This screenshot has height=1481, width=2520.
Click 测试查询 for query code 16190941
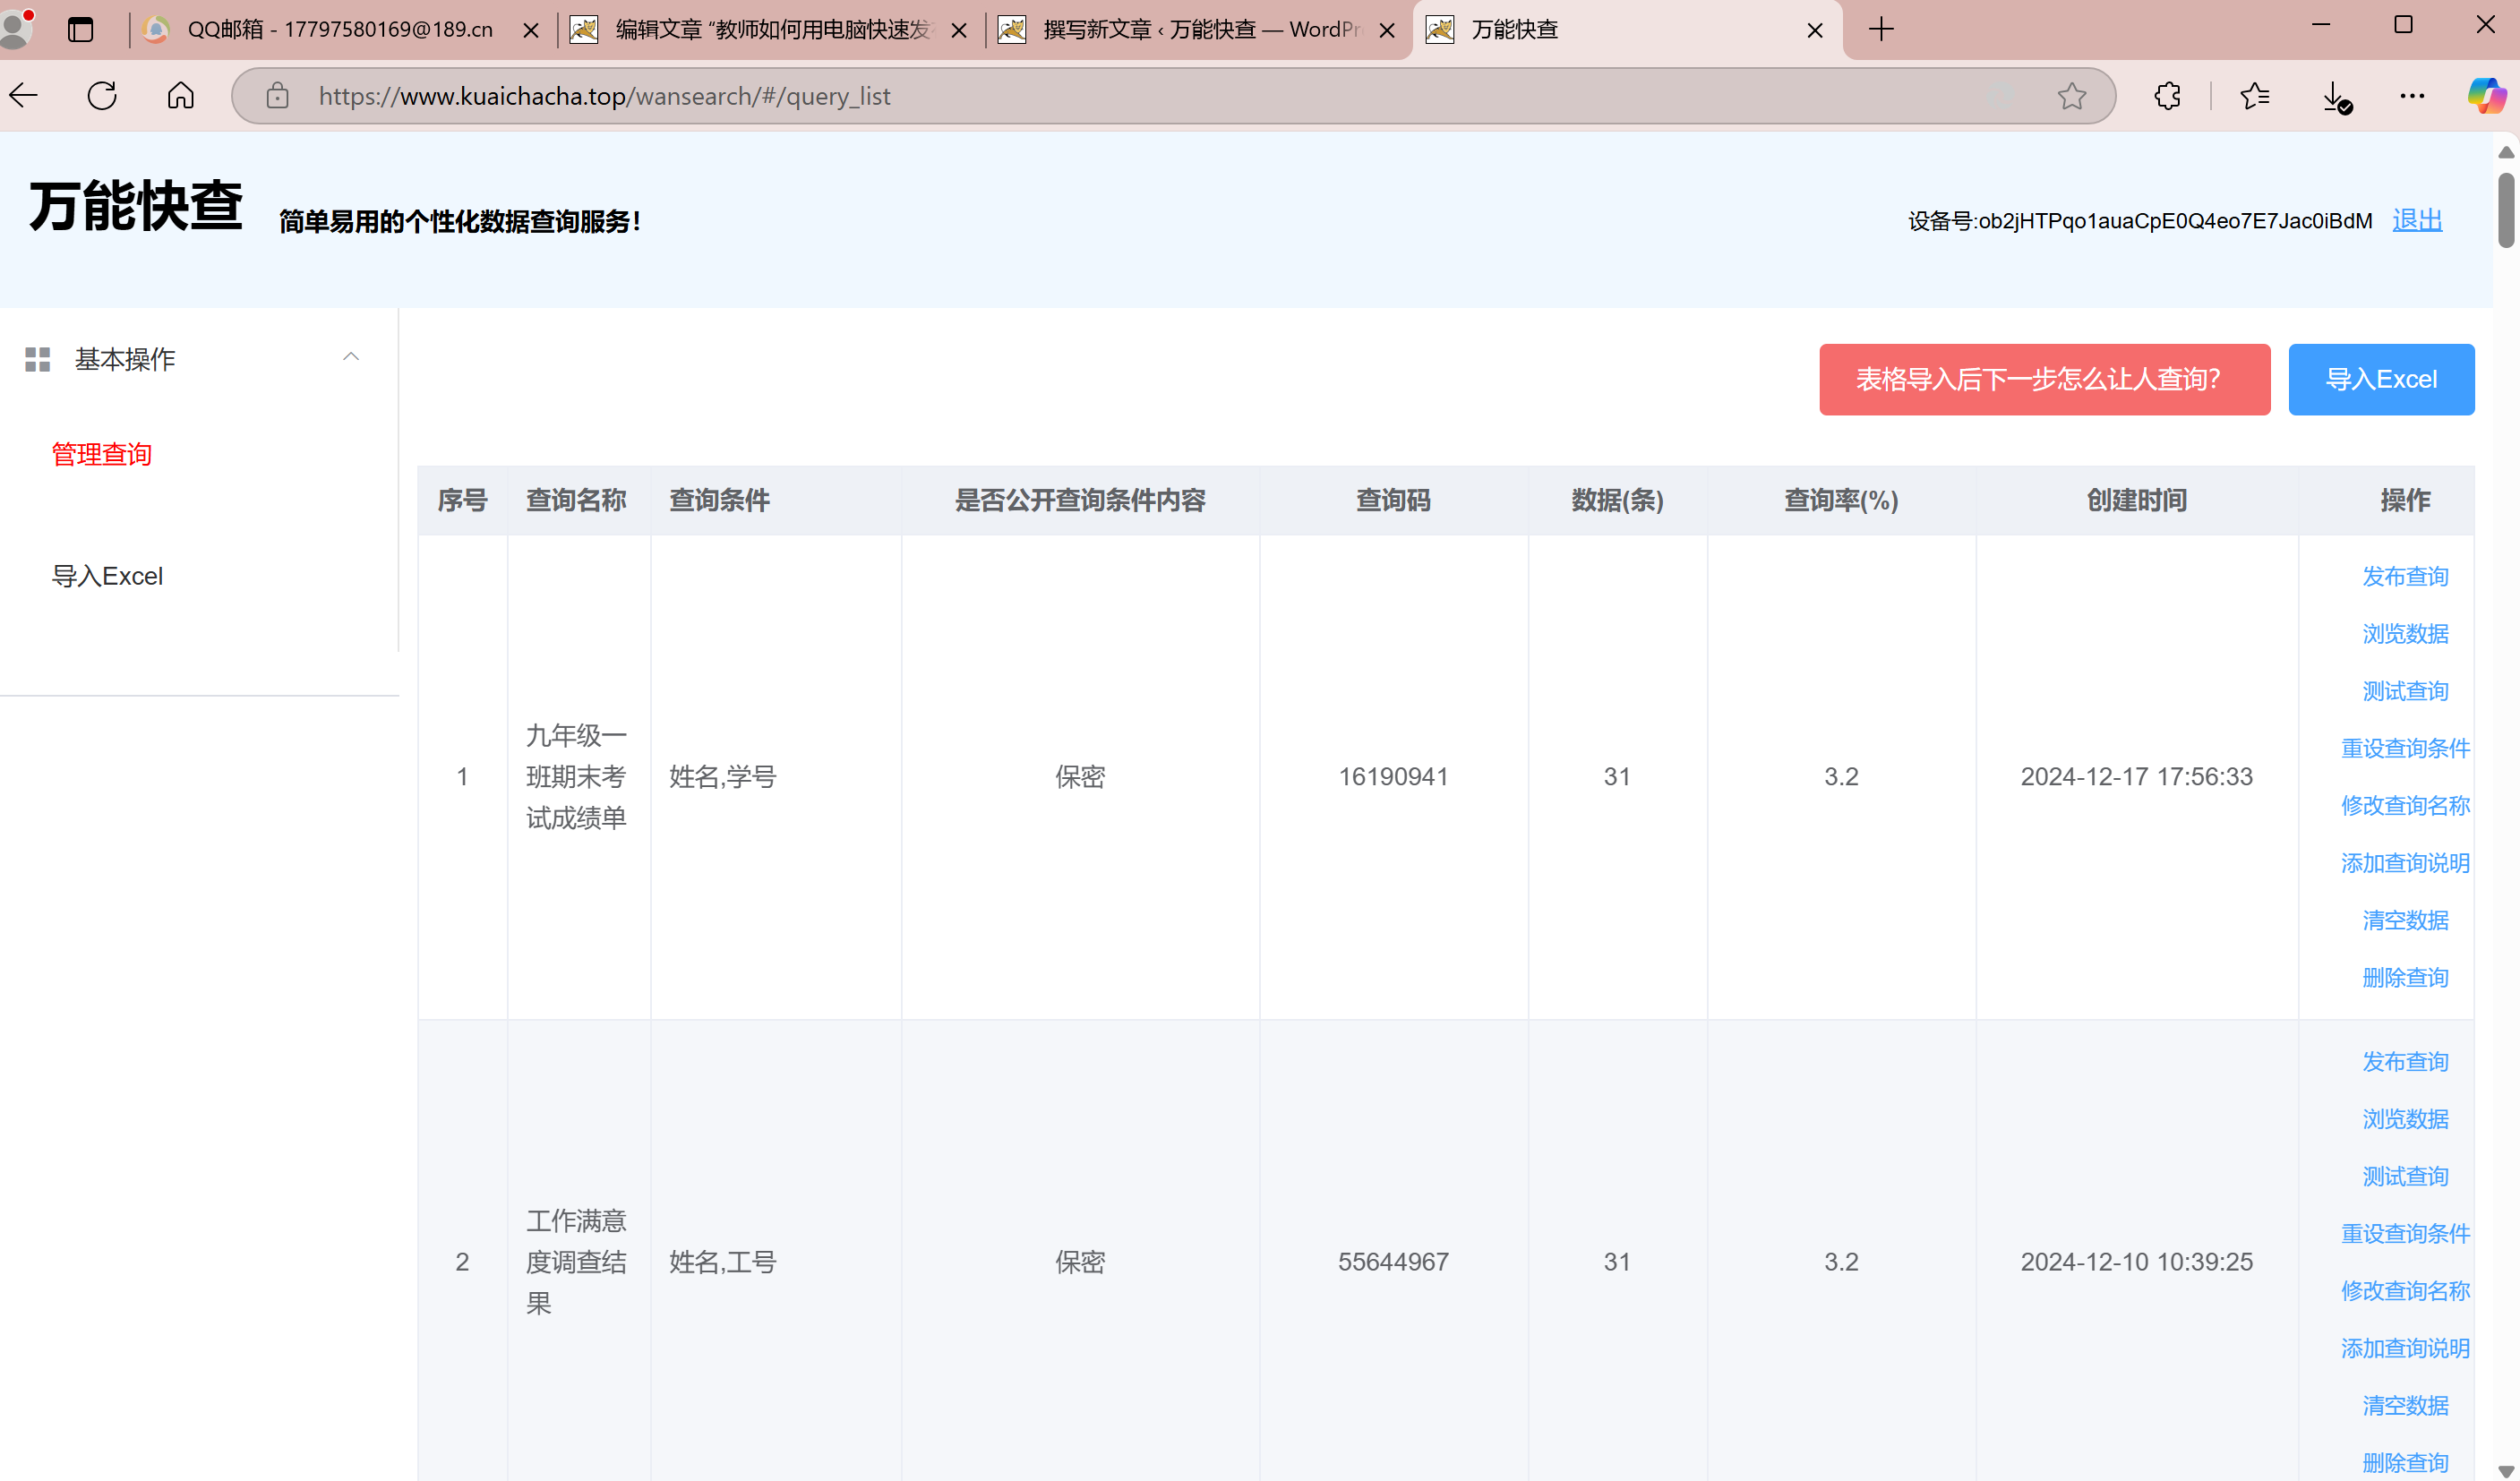pyautogui.click(x=2405, y=691)
